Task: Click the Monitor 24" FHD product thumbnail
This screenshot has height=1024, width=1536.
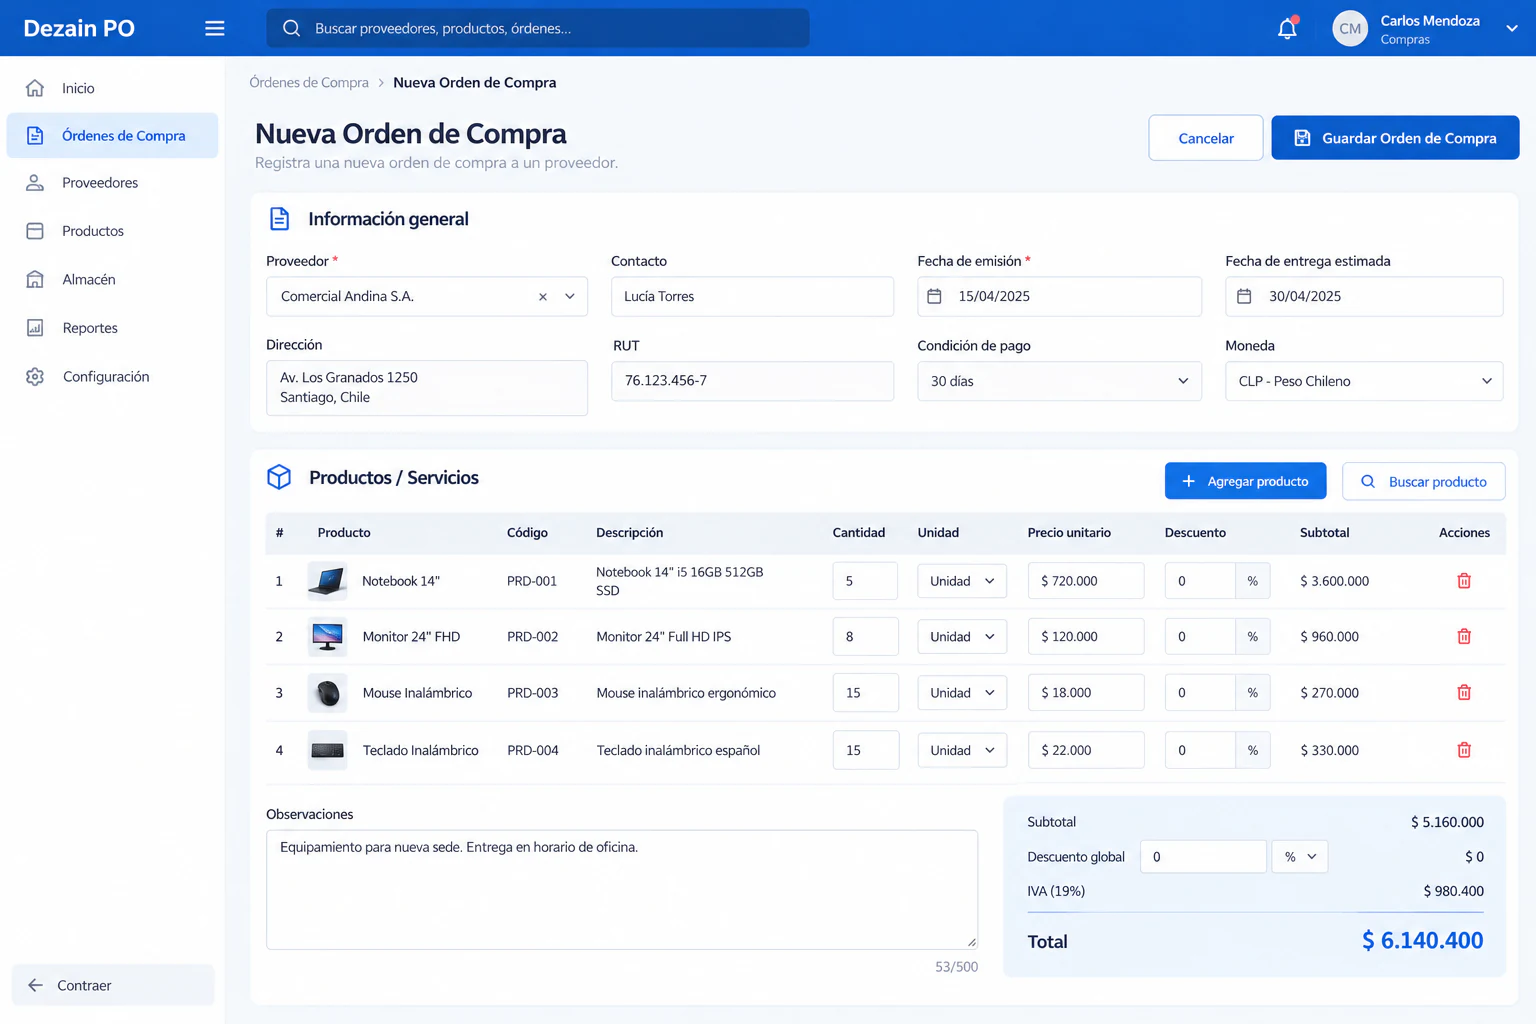Action: (327, 637)
